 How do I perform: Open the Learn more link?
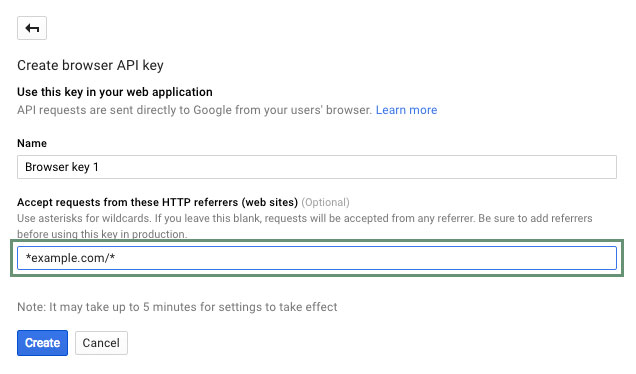(406, 110)
